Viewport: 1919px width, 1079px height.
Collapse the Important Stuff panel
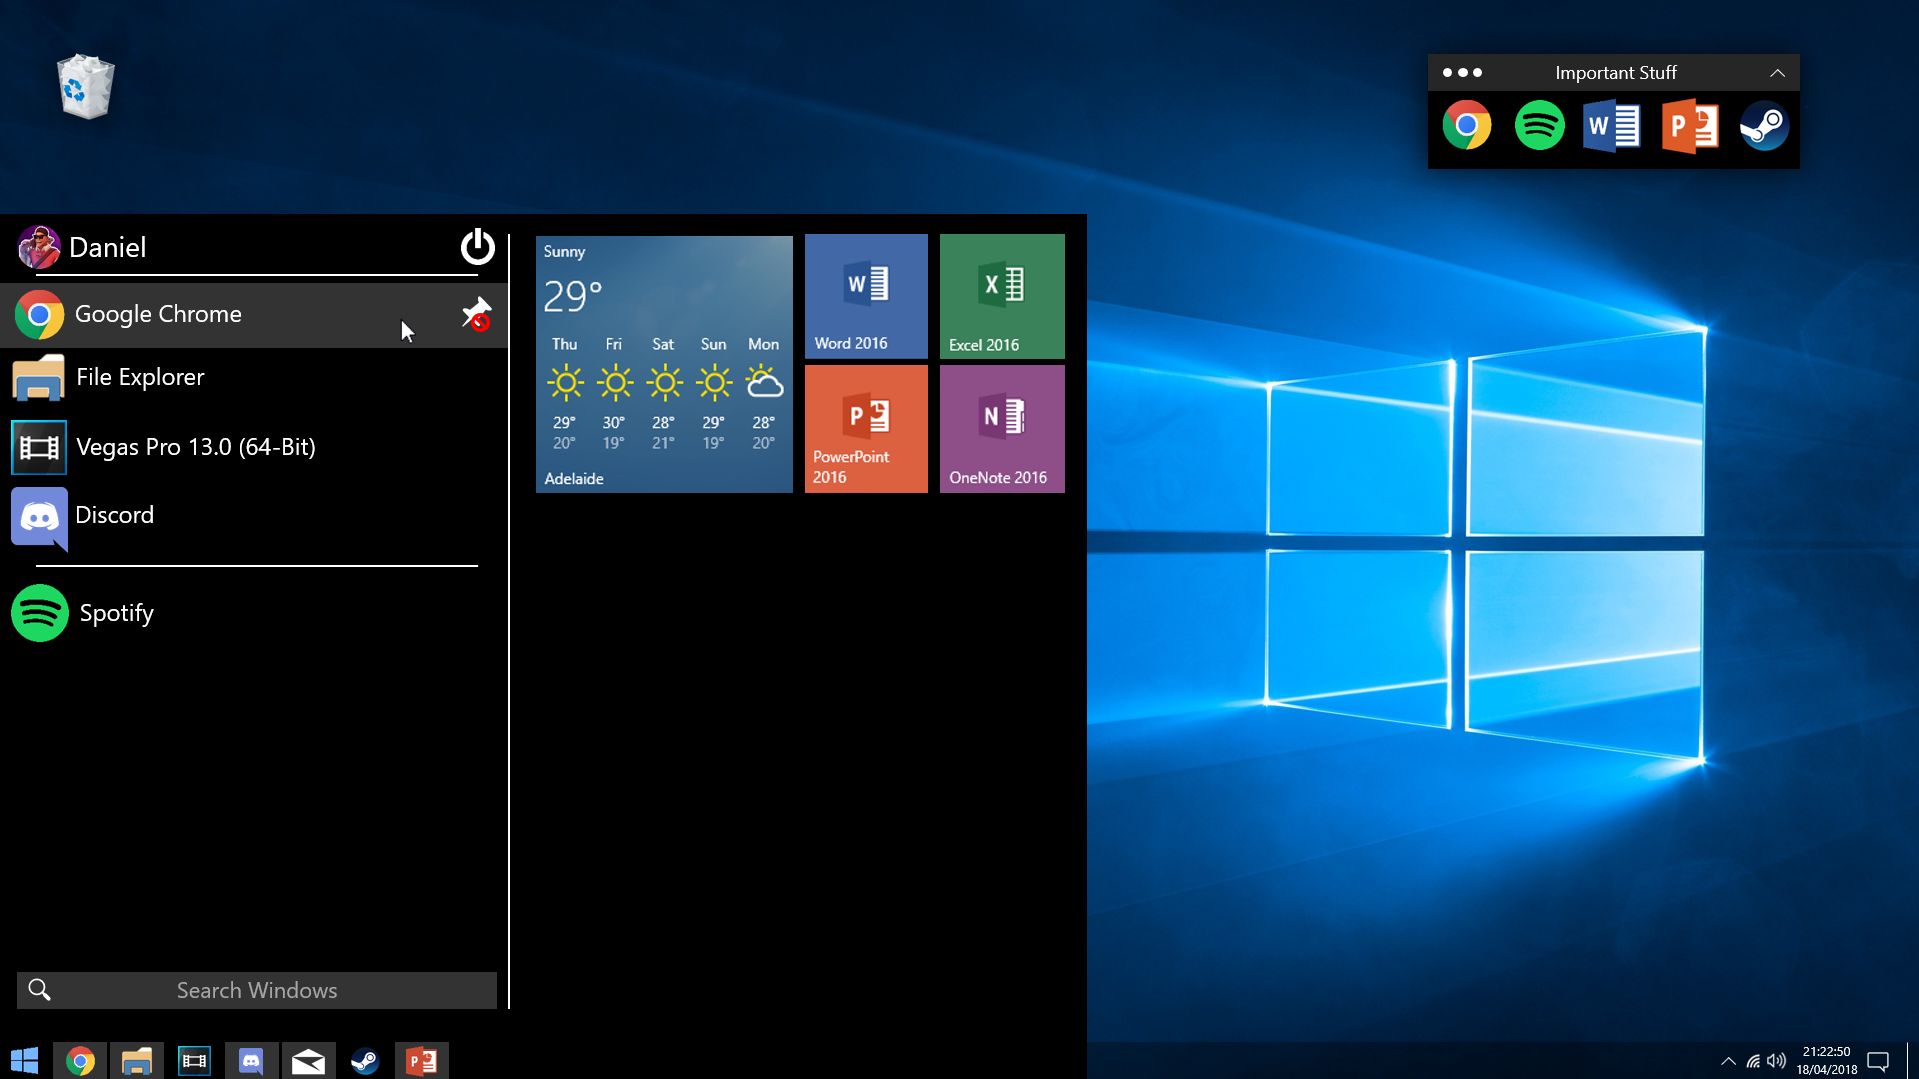[x=1777, y=73]
